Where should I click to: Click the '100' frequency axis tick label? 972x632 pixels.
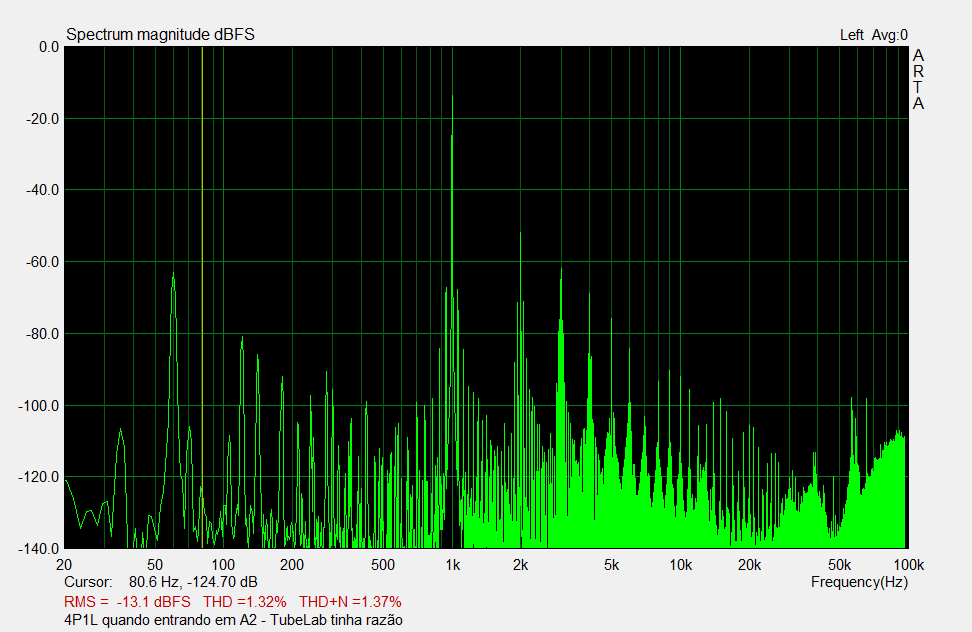pyautogui.click(x=223, y=565)
